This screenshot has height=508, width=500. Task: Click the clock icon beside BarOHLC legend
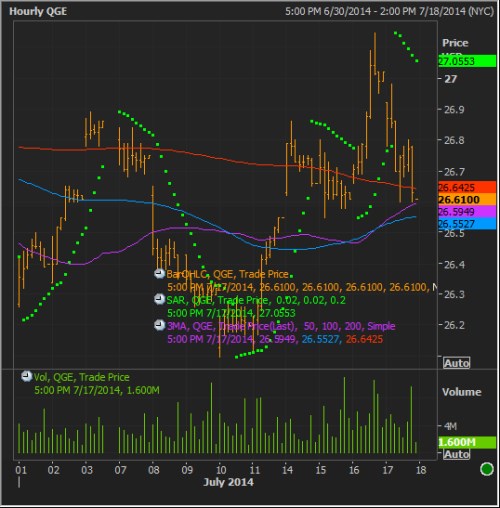[x=160, y=274]
